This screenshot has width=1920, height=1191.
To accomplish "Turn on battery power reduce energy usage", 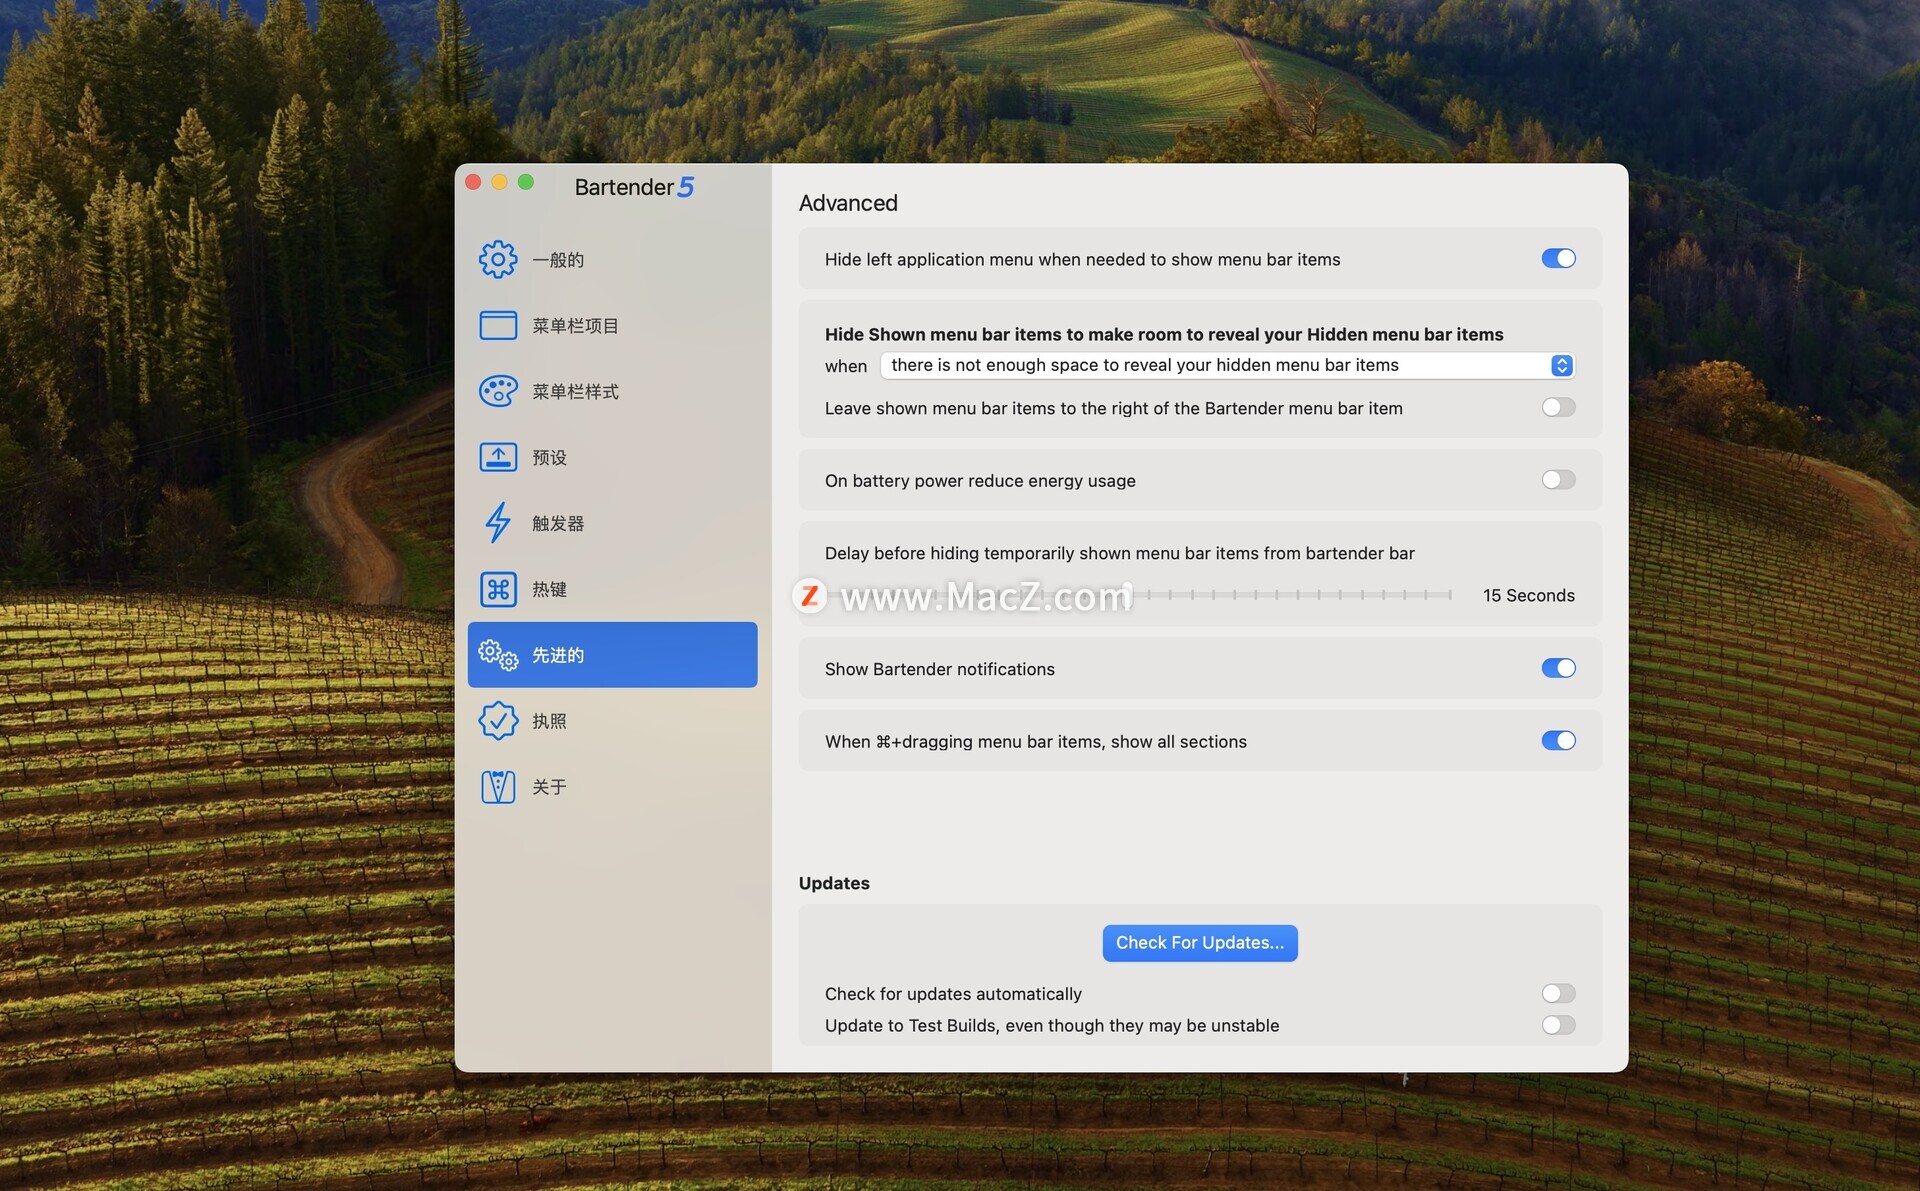I will point(1558,480).
